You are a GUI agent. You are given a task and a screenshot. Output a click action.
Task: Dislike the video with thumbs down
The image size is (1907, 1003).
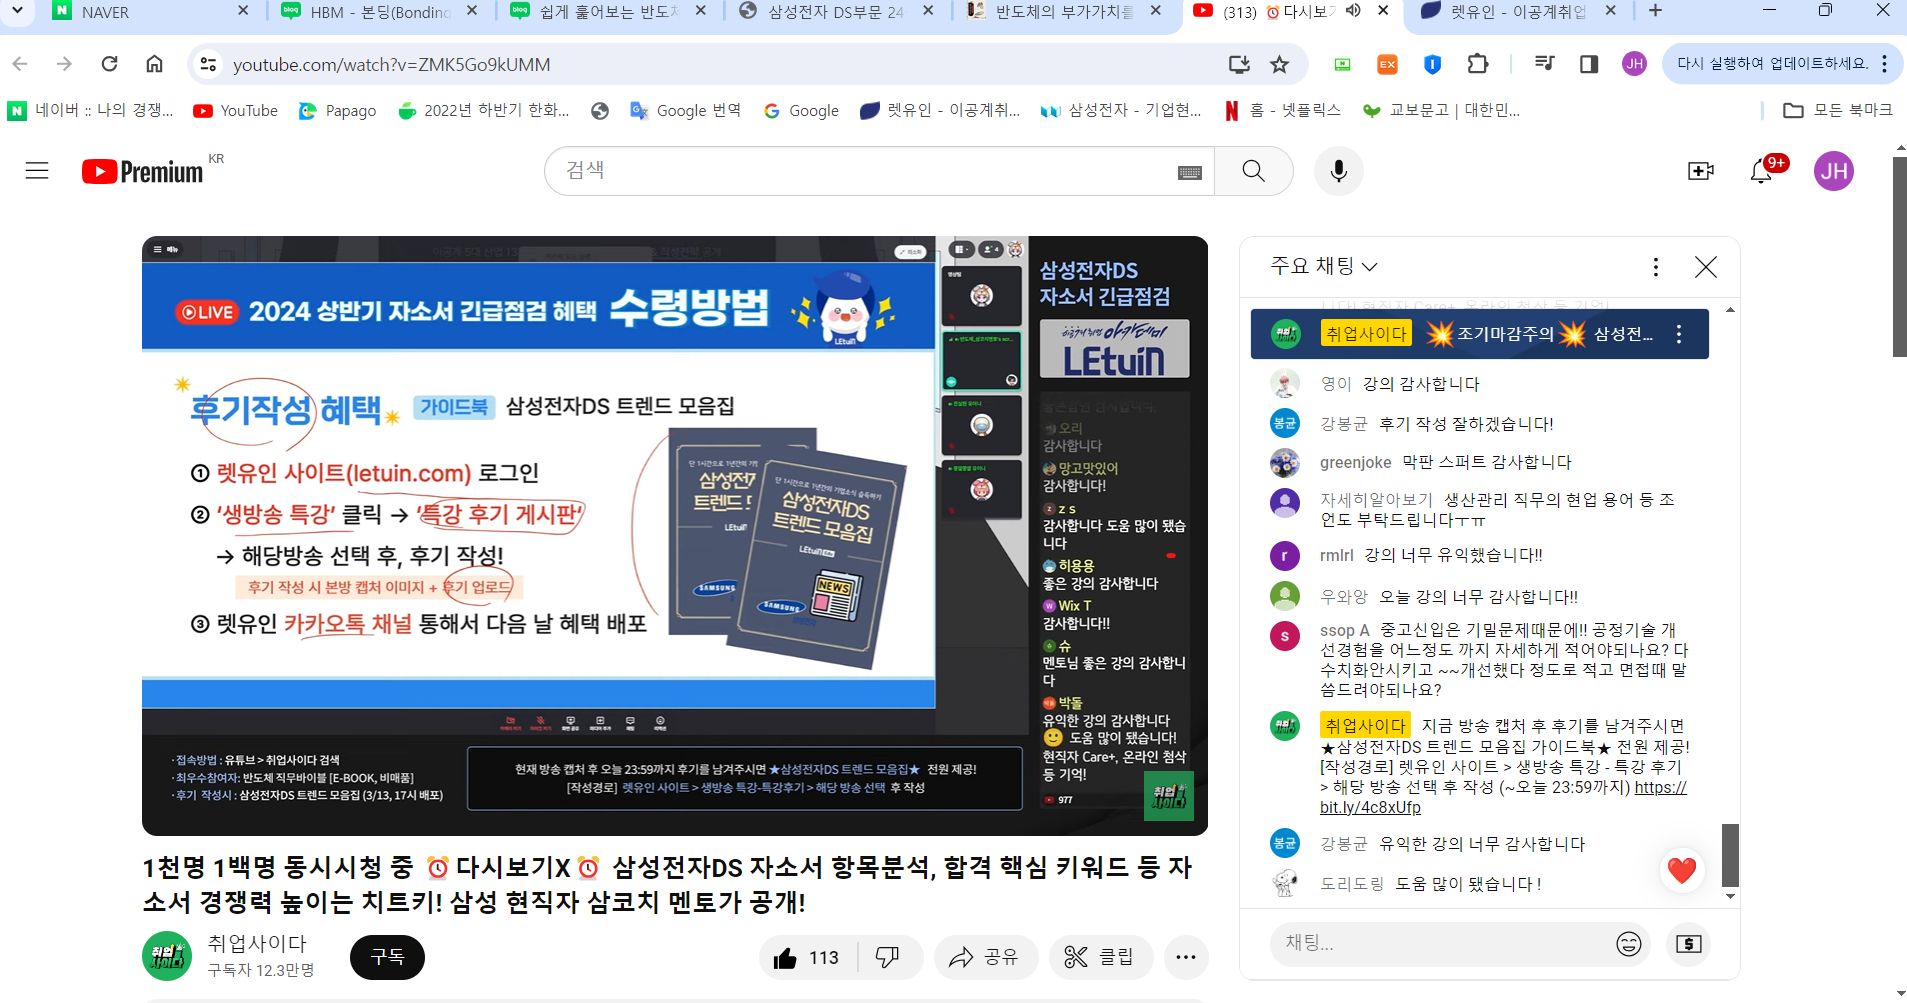pyautogui.click(x=887, y=958)
